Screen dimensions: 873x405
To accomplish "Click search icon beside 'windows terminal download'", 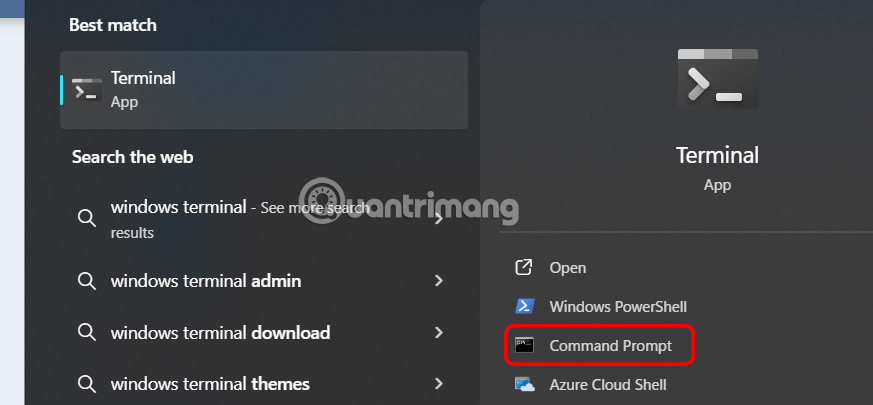I will 87,332.
